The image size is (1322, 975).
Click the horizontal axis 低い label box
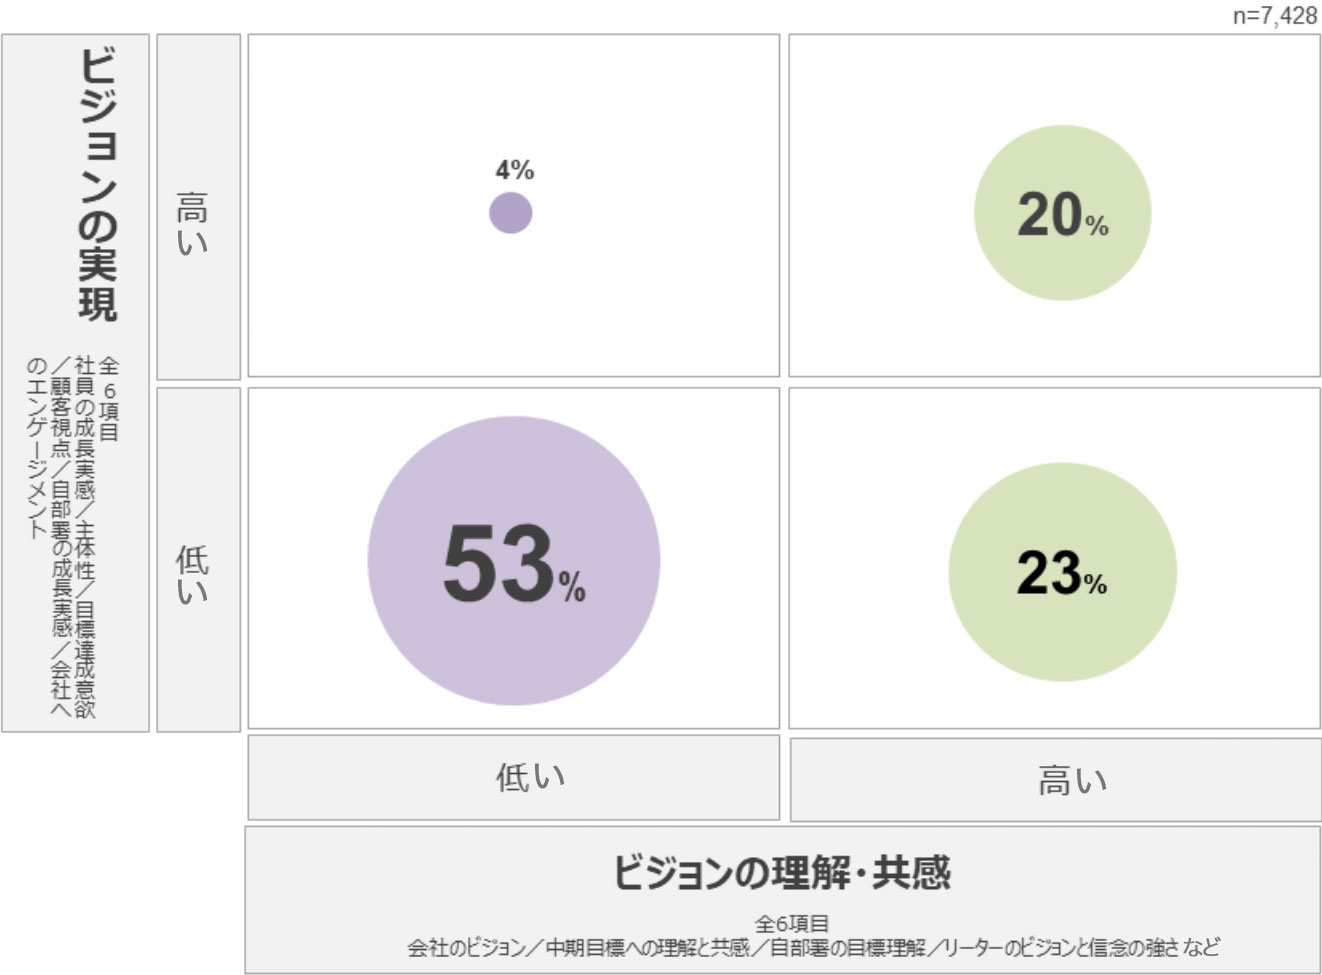tap(513, 777)
